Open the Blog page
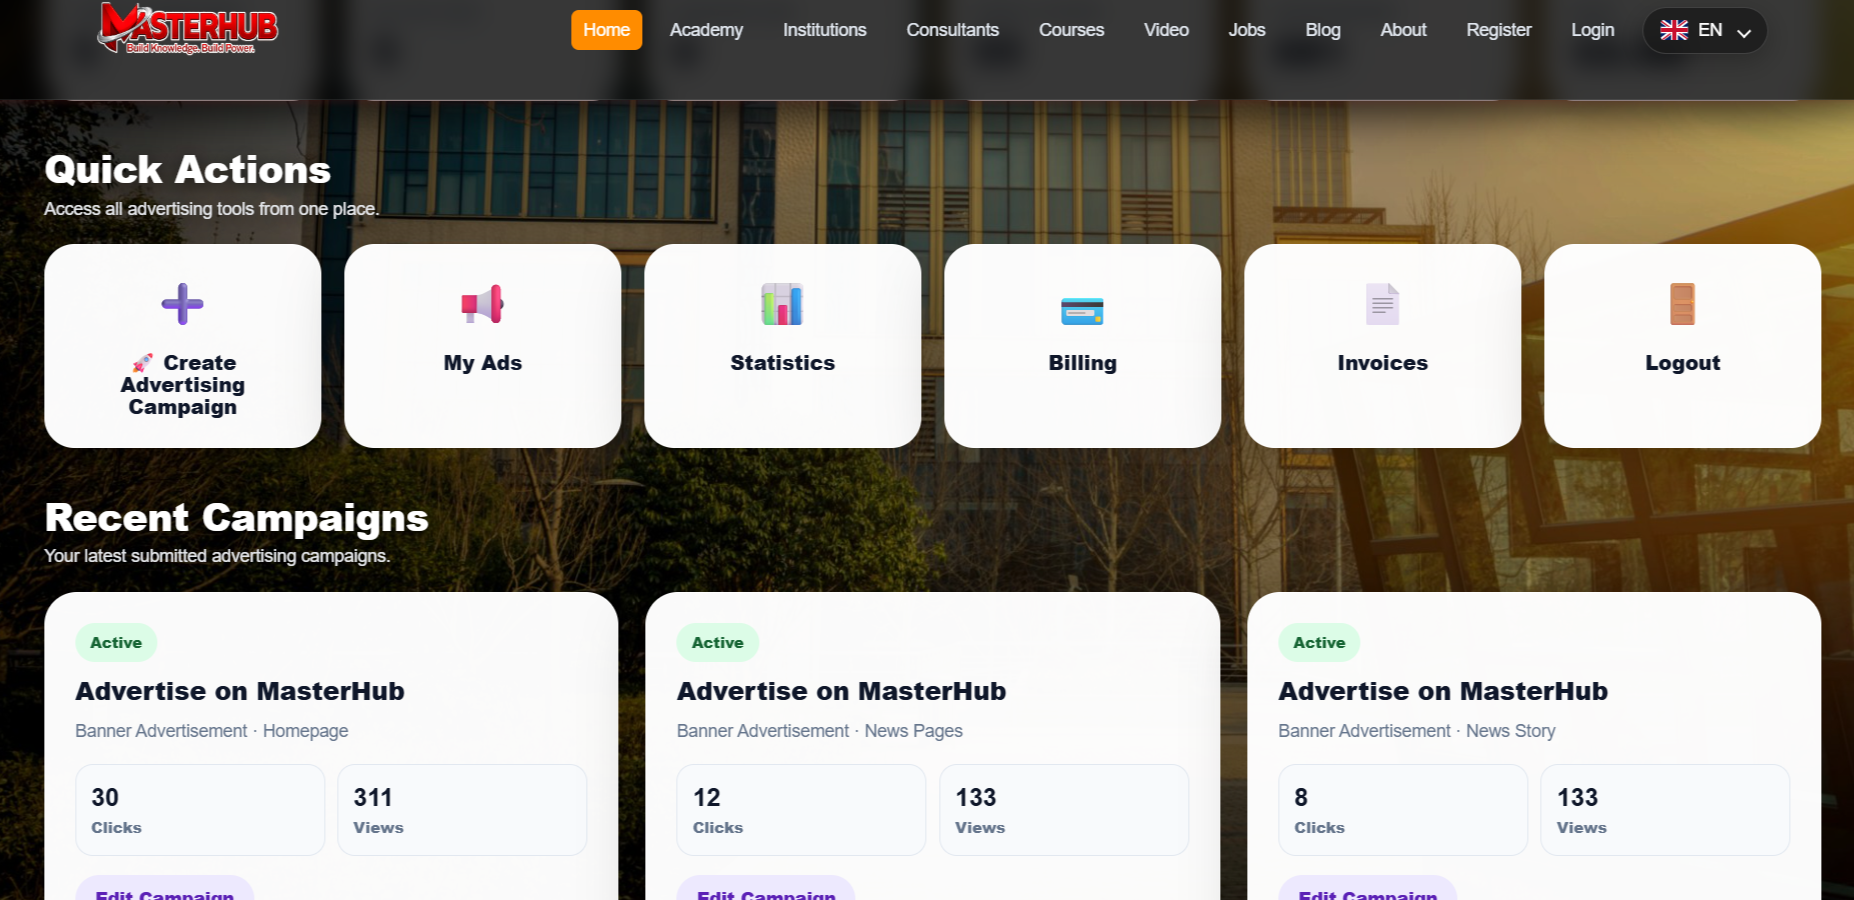 point(1322,30)
